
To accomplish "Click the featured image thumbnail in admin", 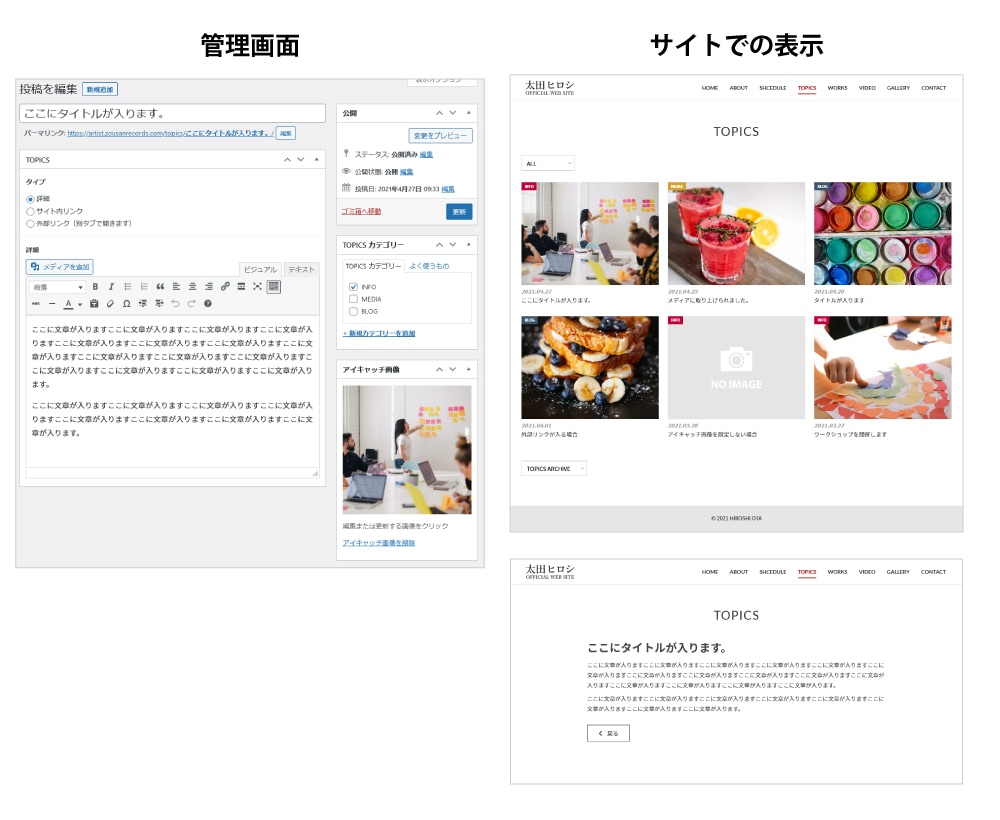I will (407, 450).
